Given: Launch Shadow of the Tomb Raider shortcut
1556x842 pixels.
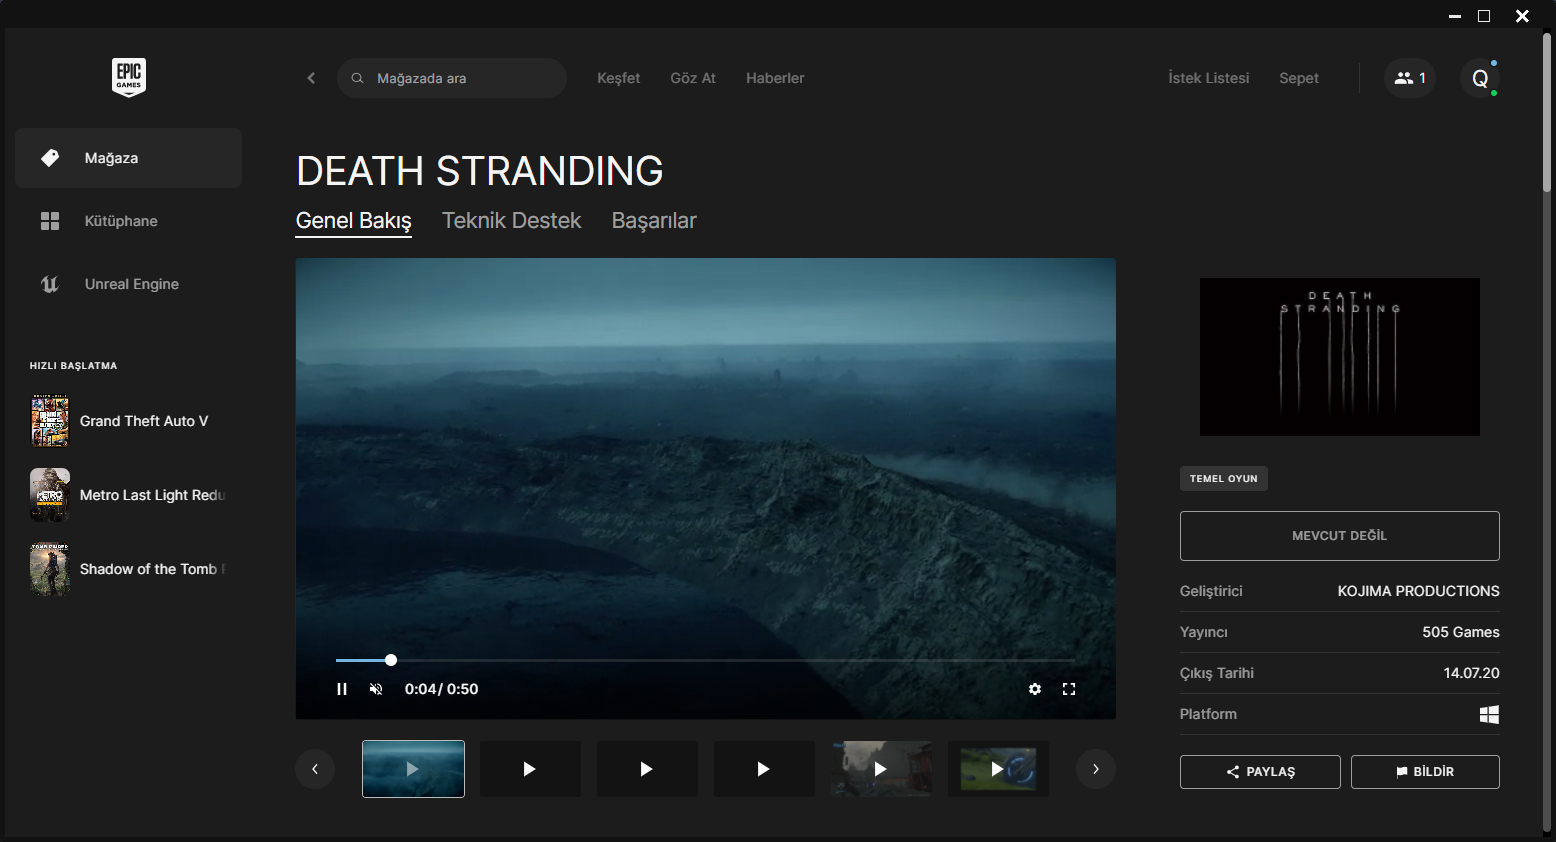Looking at the screenshot, I should click(x=128, y=569).
